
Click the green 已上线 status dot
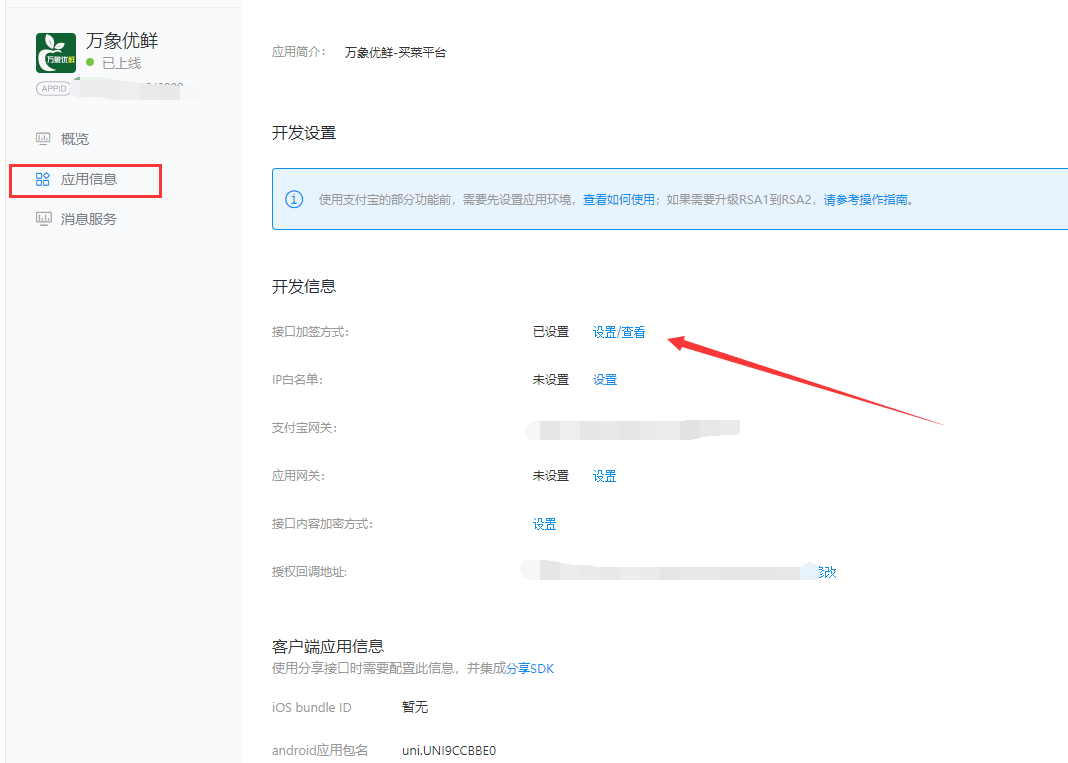click(90, 62)
